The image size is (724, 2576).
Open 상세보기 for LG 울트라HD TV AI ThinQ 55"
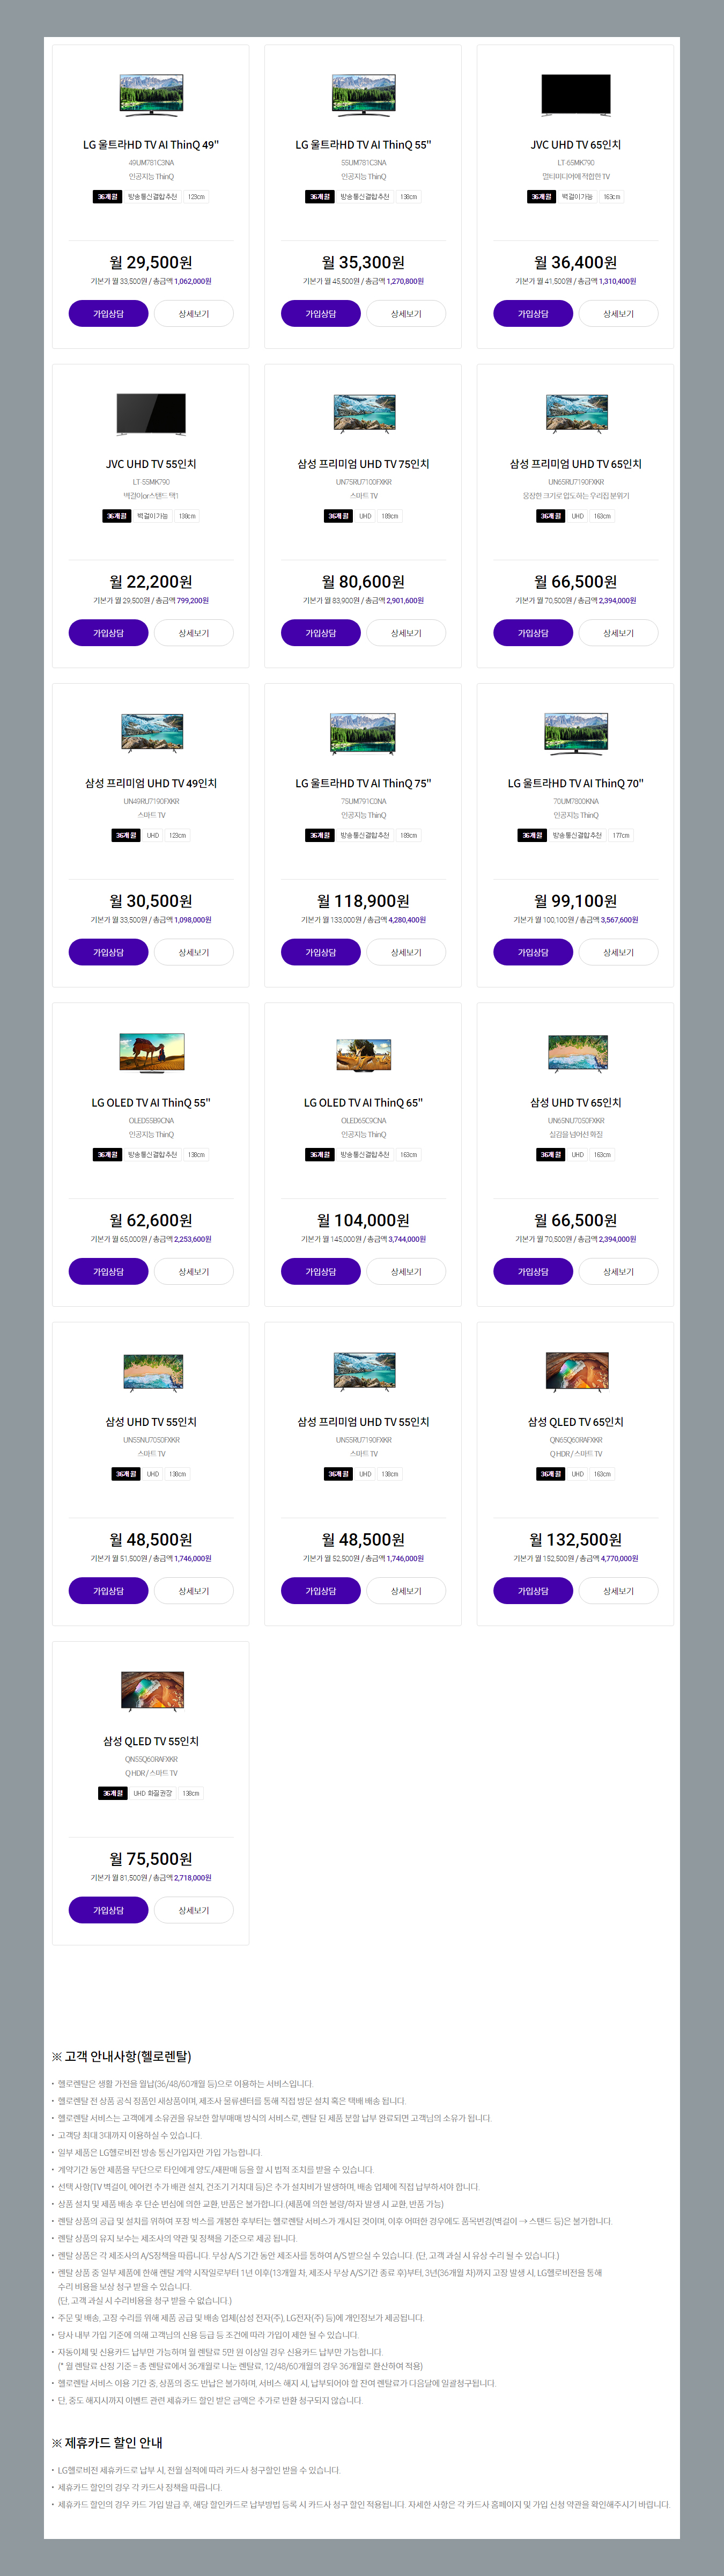tap(406, 314)
